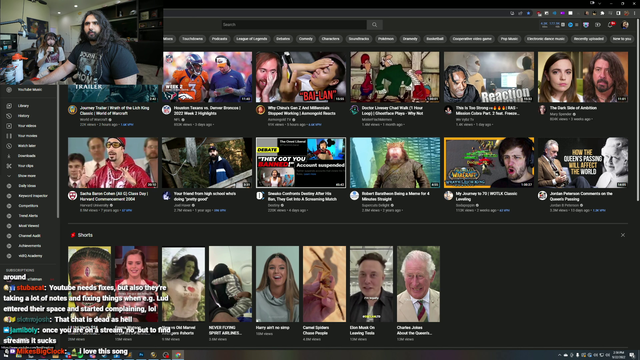Screen dimensions: 640x360
Task: Select the Touchdowns filter chip
Action: tap(192, 39)
